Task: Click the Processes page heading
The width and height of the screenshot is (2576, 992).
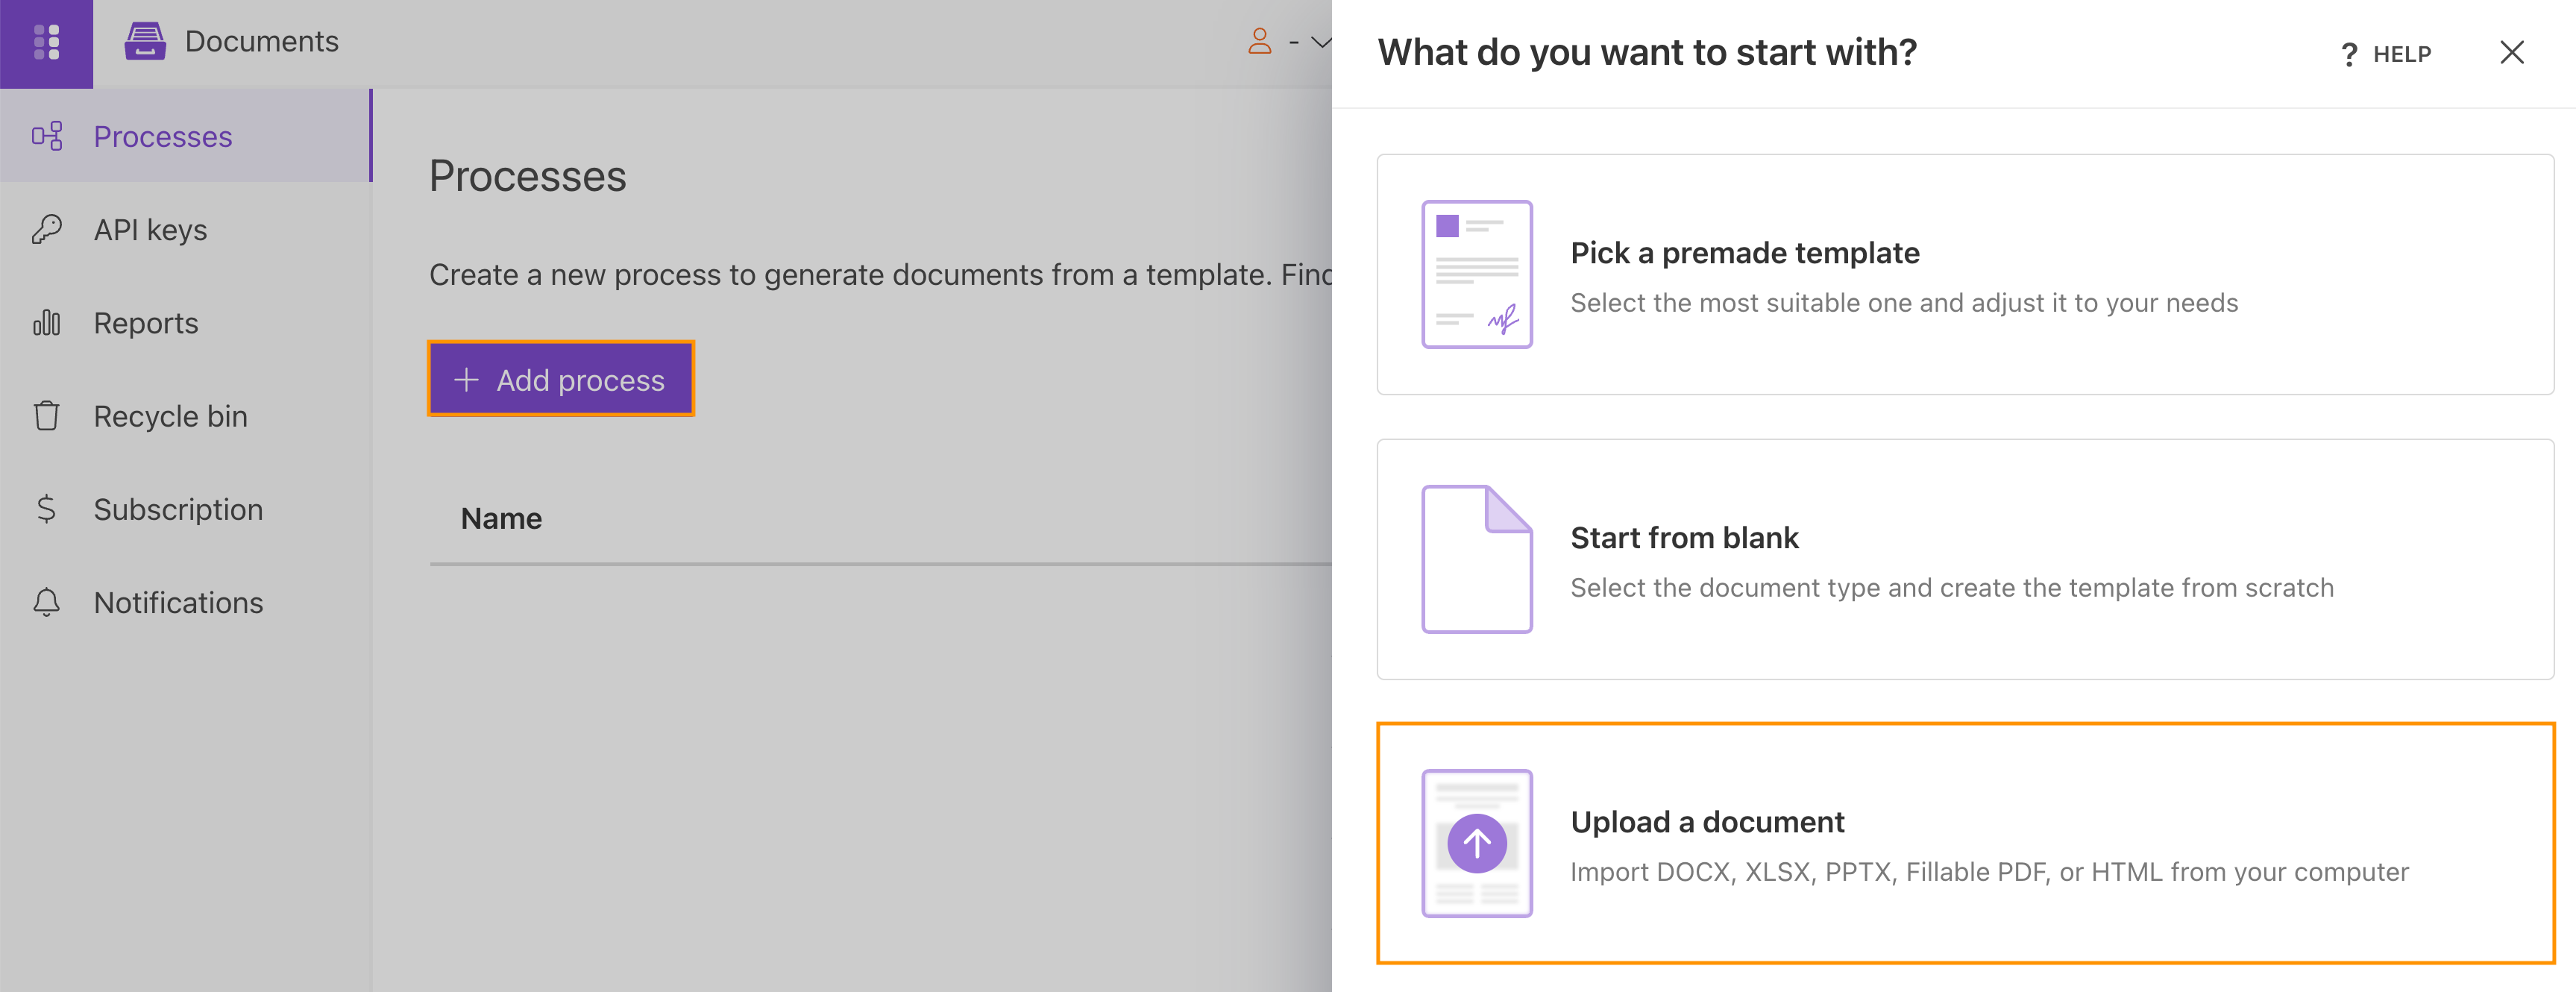Action: (528, 176)
